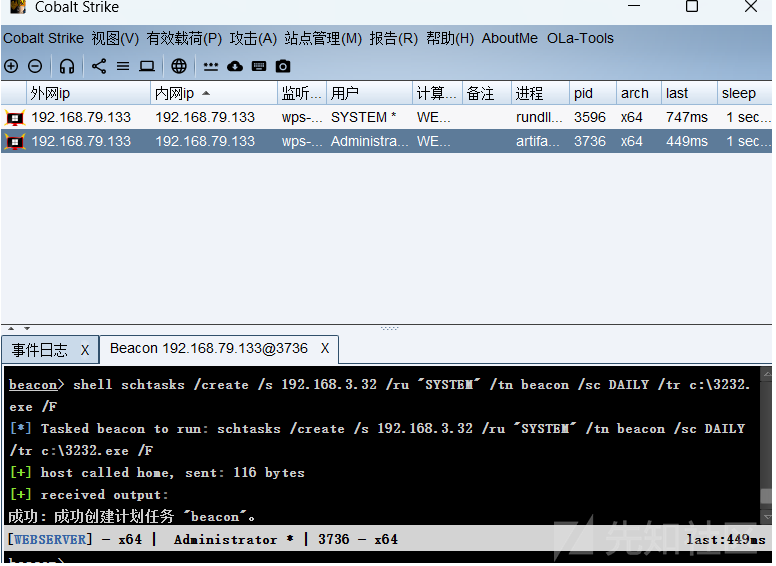Open the 报告(R) menu
776x566 pixels.
(x=393, y=38)
